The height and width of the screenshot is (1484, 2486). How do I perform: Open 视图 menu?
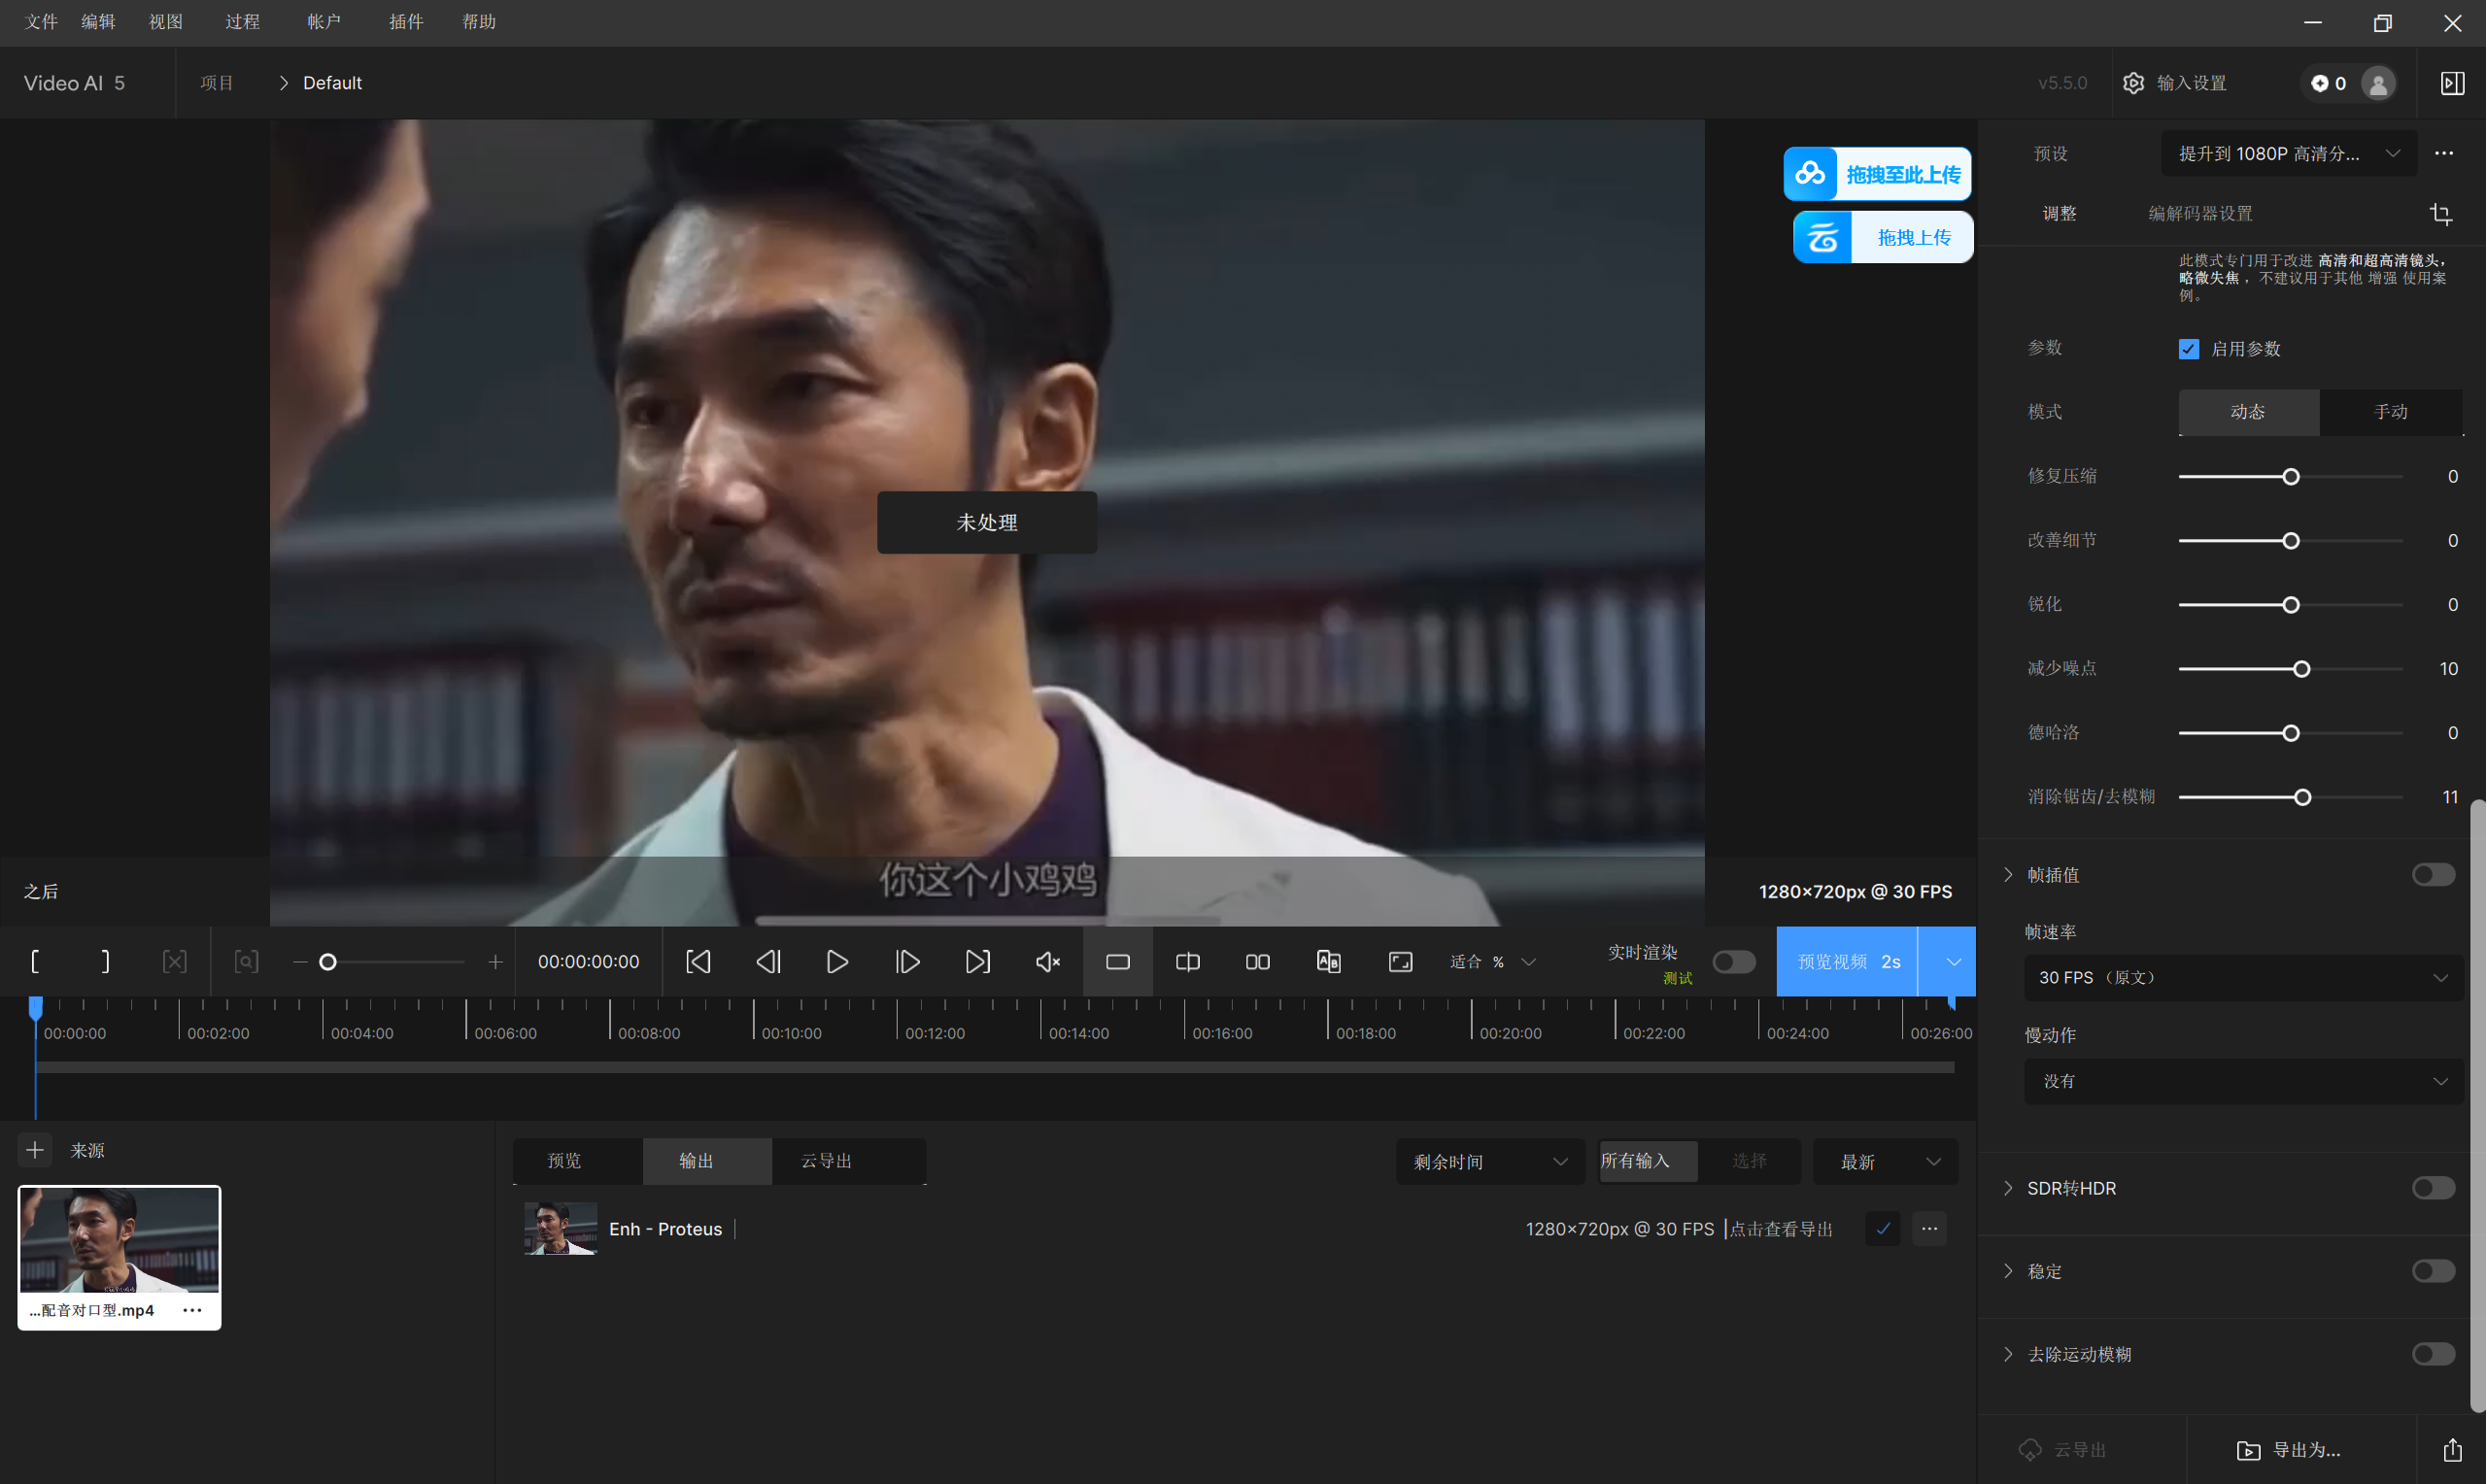(x=166, y=22)
